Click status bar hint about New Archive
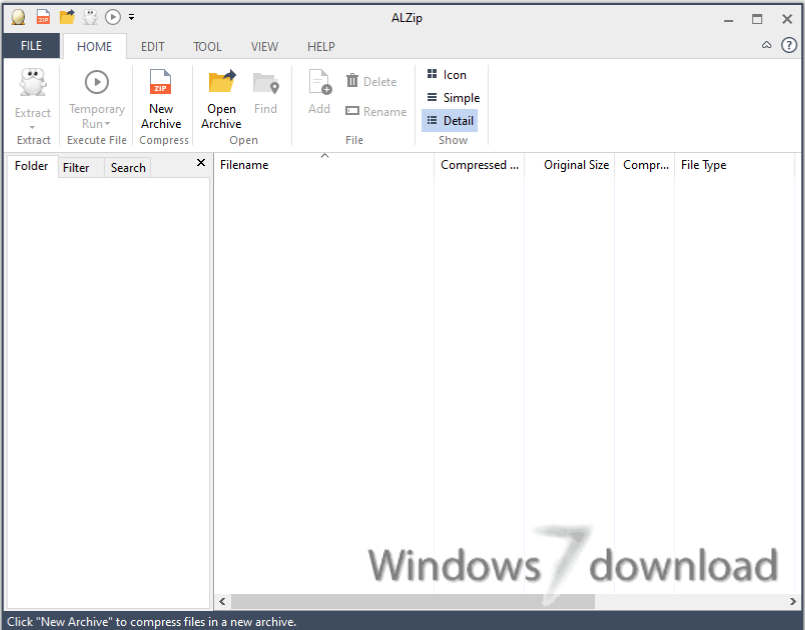 point(152,622)
